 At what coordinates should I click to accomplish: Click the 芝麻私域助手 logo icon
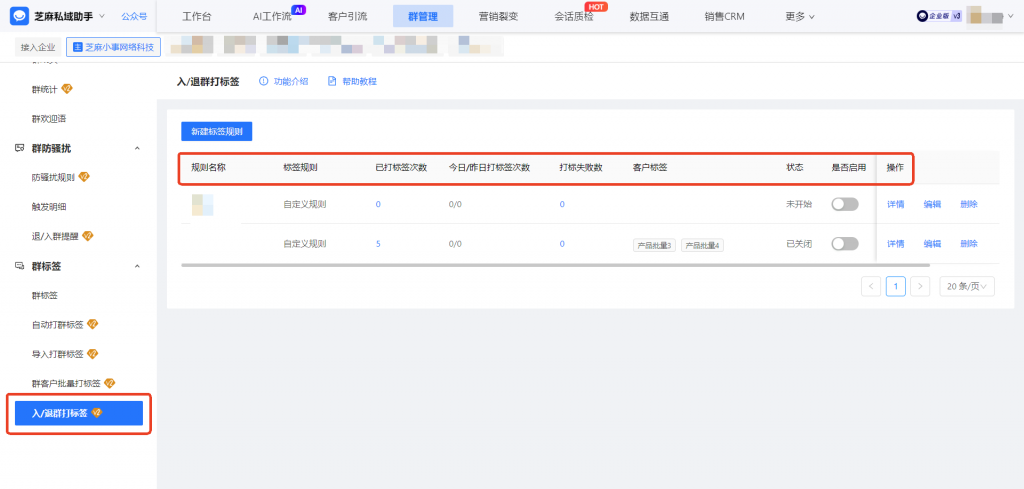click(19, 16)
